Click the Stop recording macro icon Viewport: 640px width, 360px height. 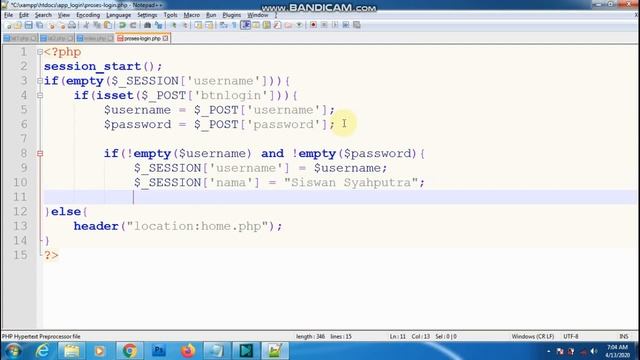click(x=324, y=25)
